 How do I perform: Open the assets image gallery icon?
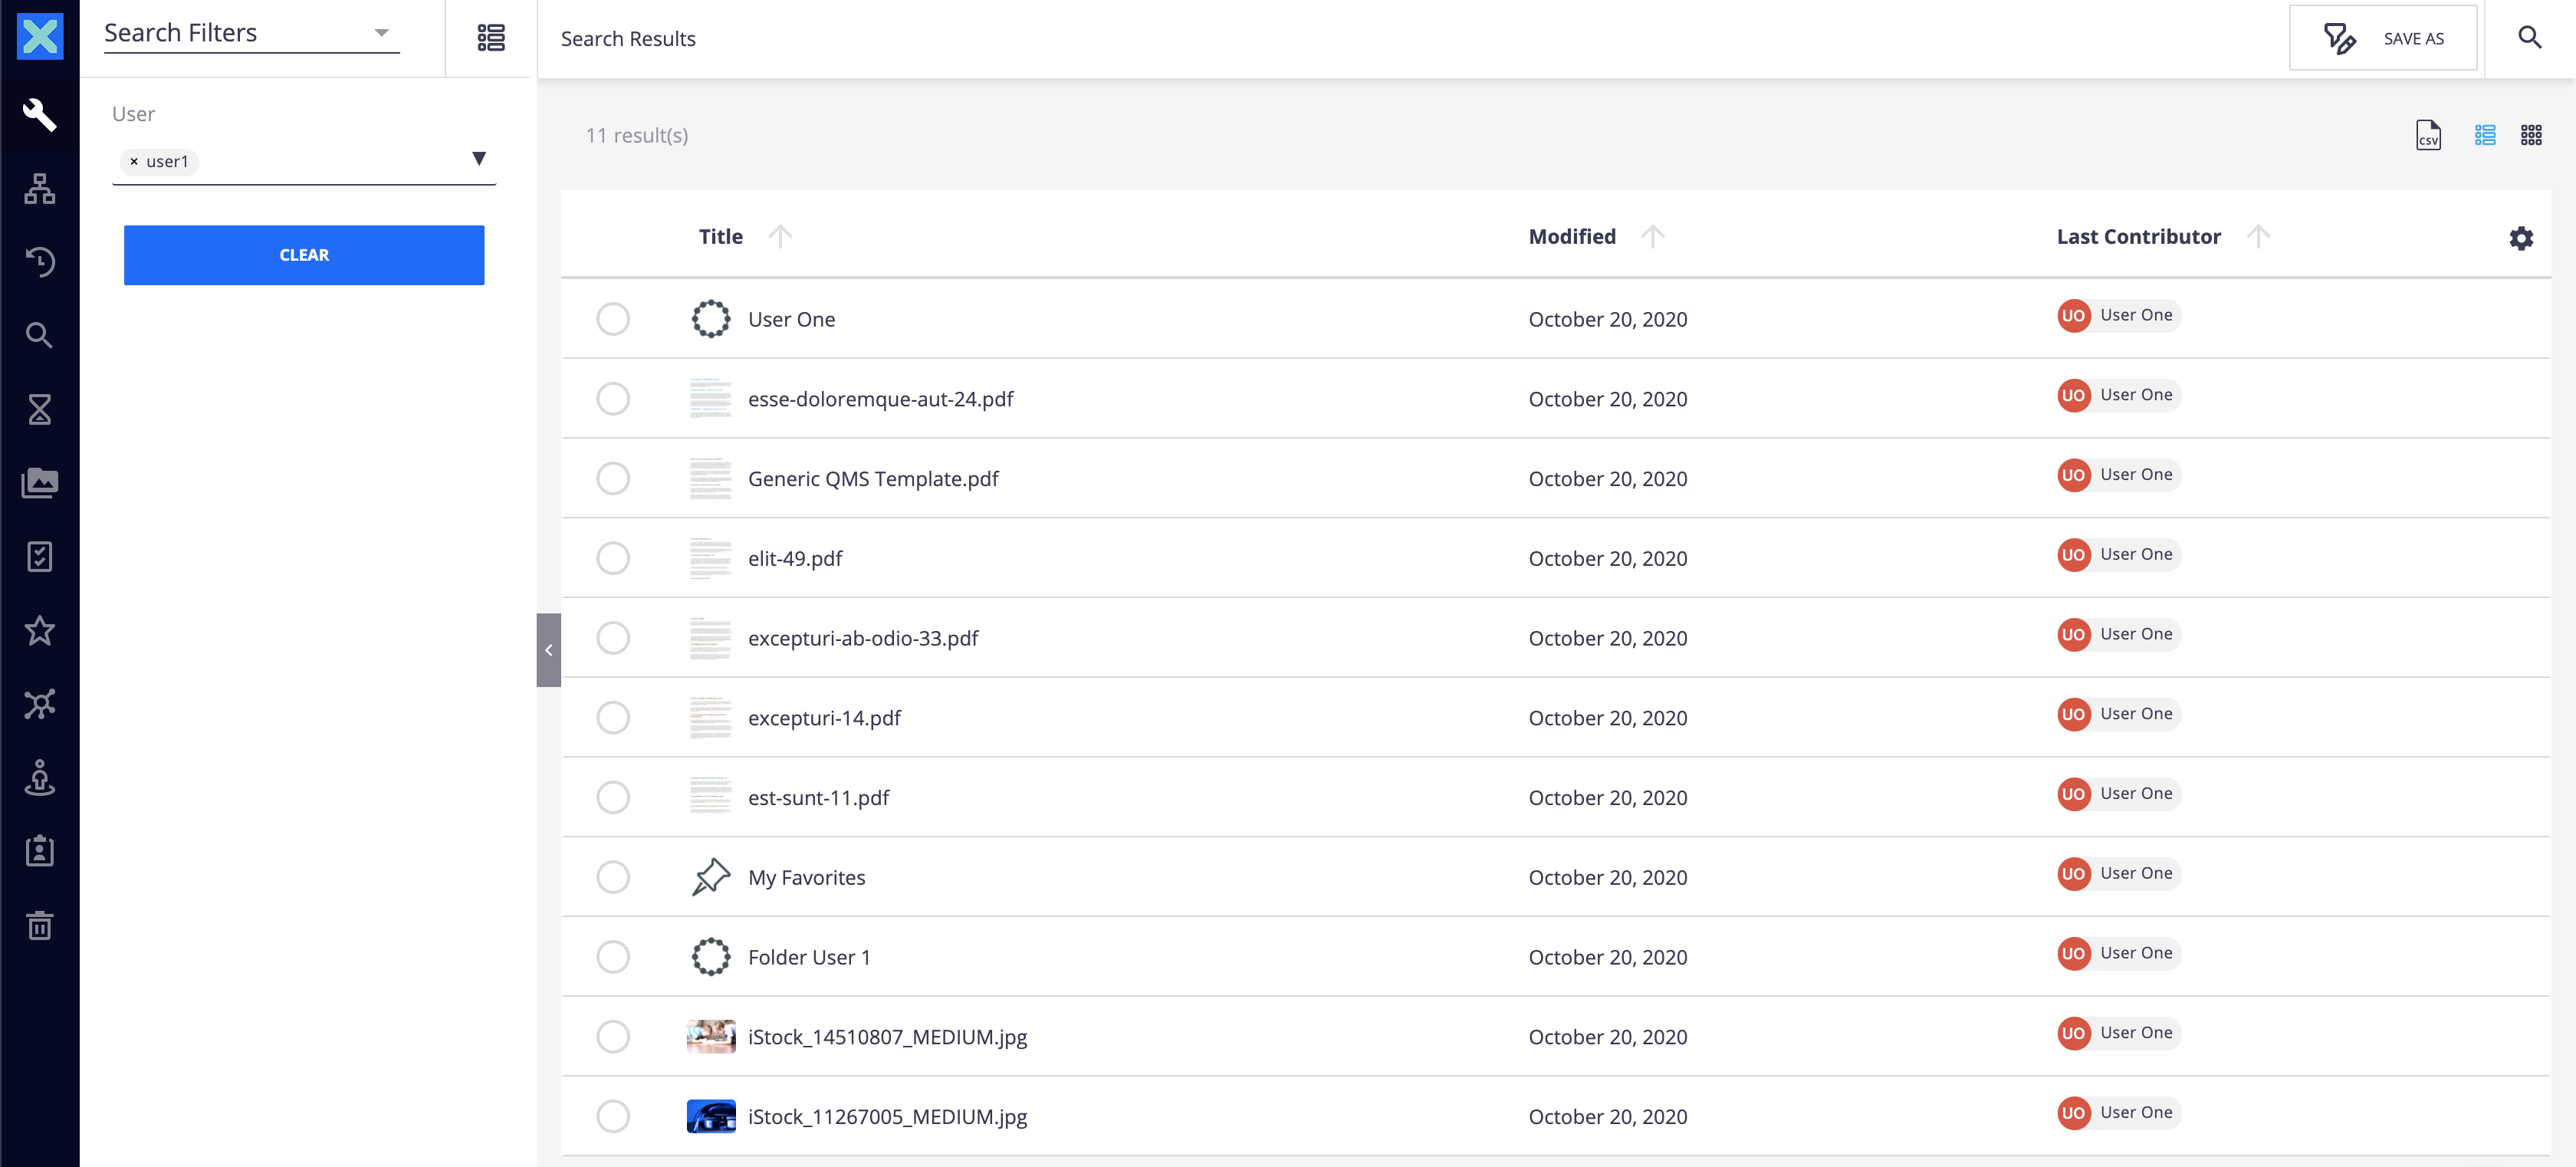40,483
